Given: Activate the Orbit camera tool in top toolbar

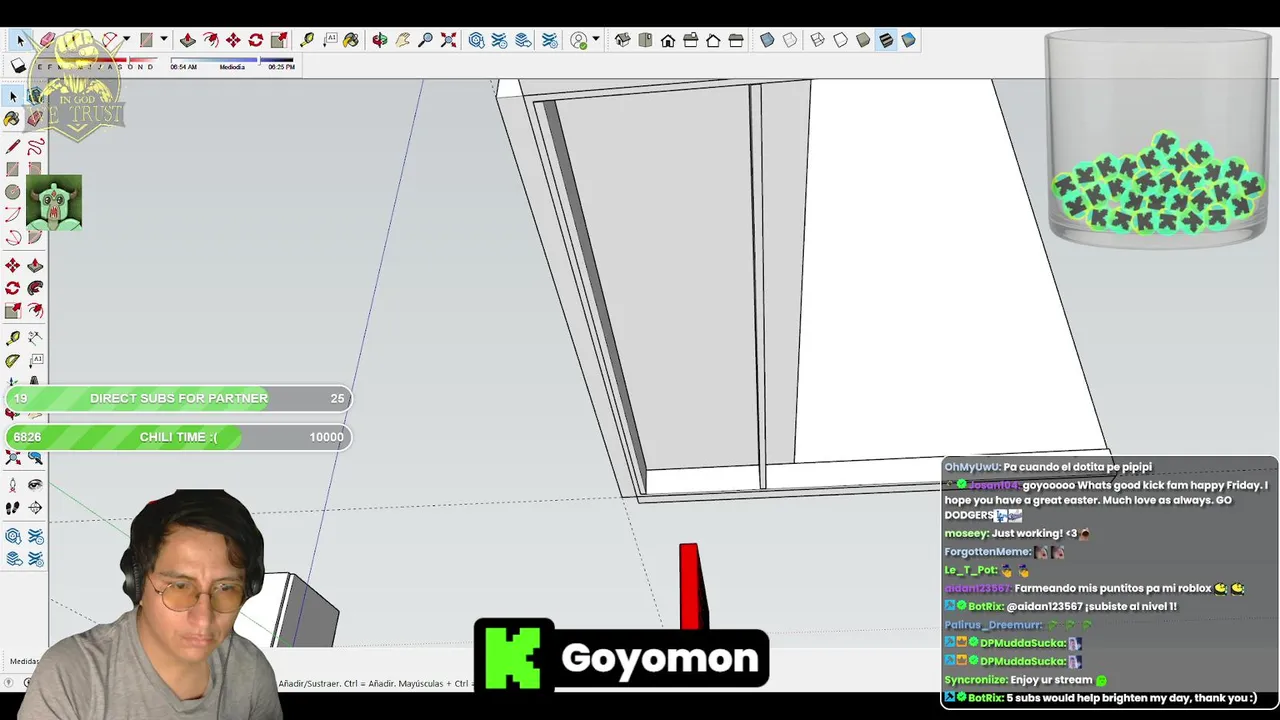Looking at the screenshot, I should tap(379, 40).
